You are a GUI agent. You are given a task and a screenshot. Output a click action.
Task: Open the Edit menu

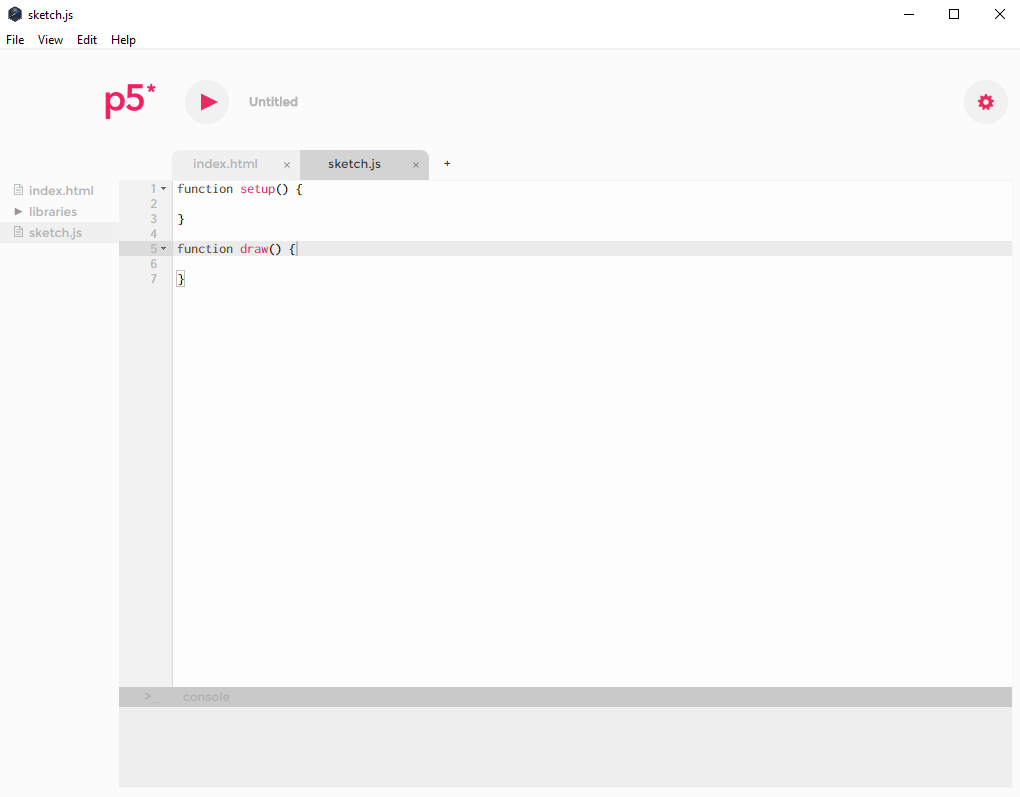(87, 40)
